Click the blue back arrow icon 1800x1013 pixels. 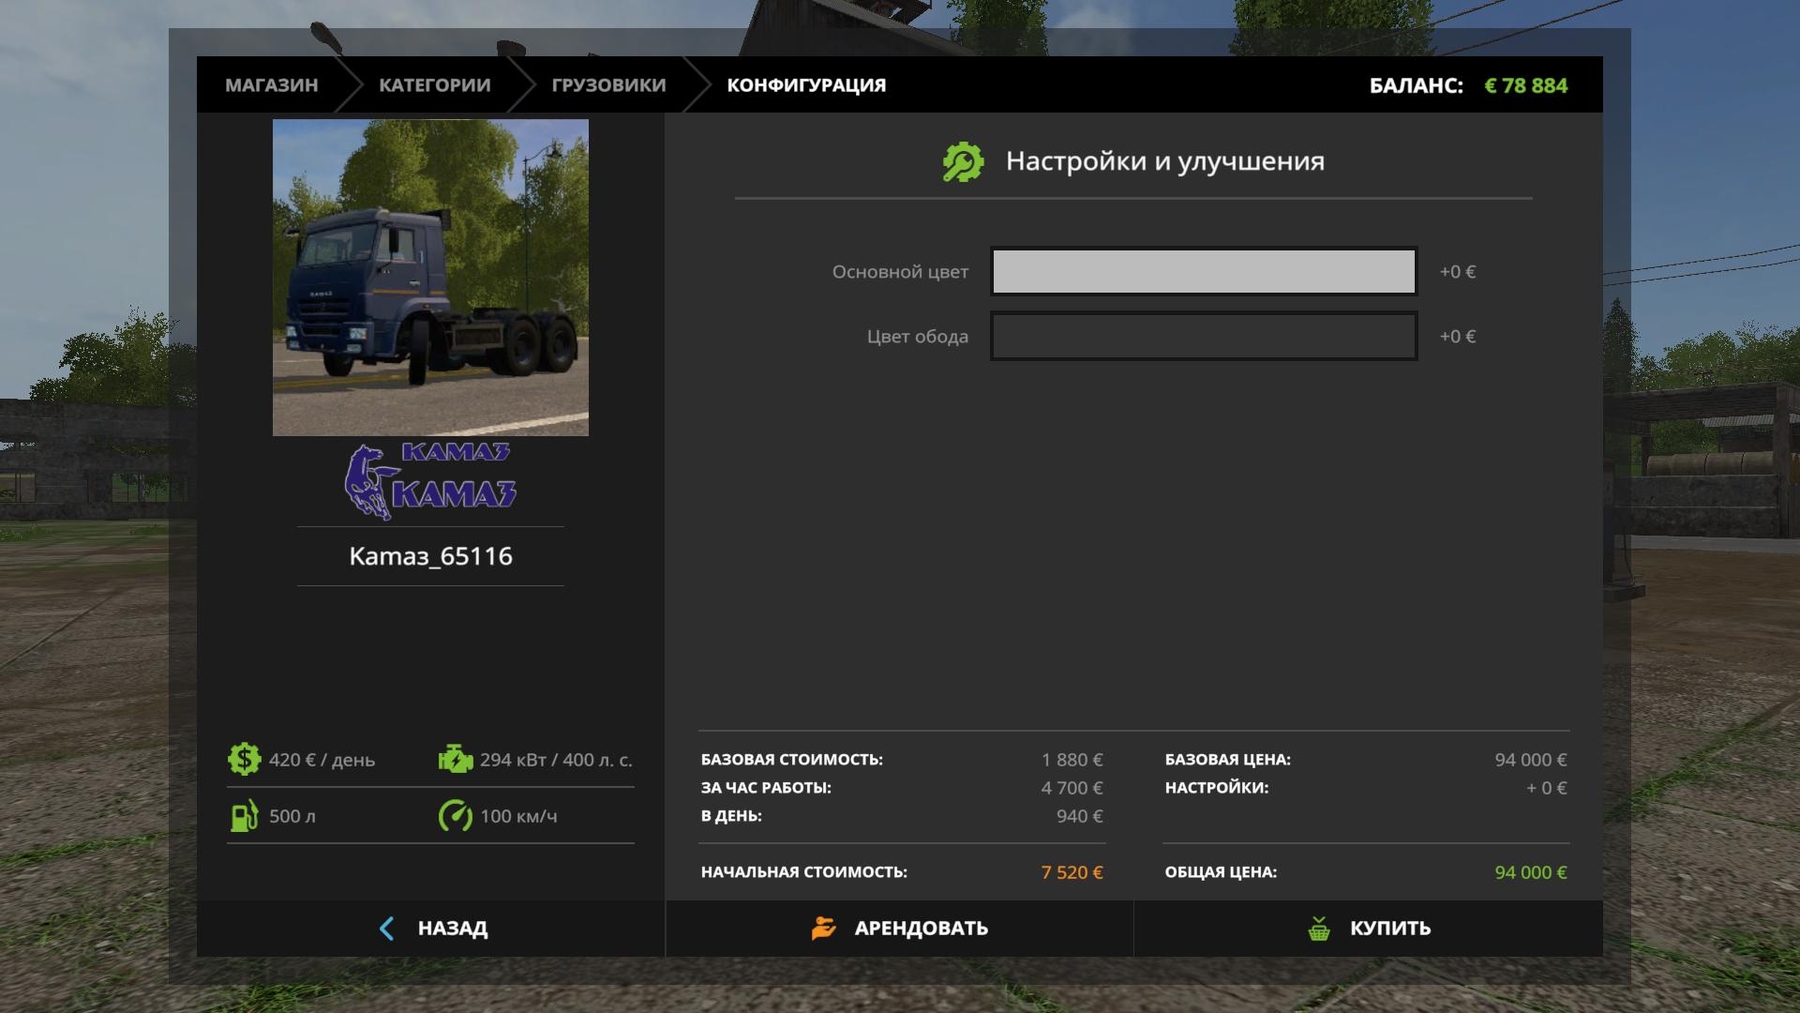tap(387, 928)
